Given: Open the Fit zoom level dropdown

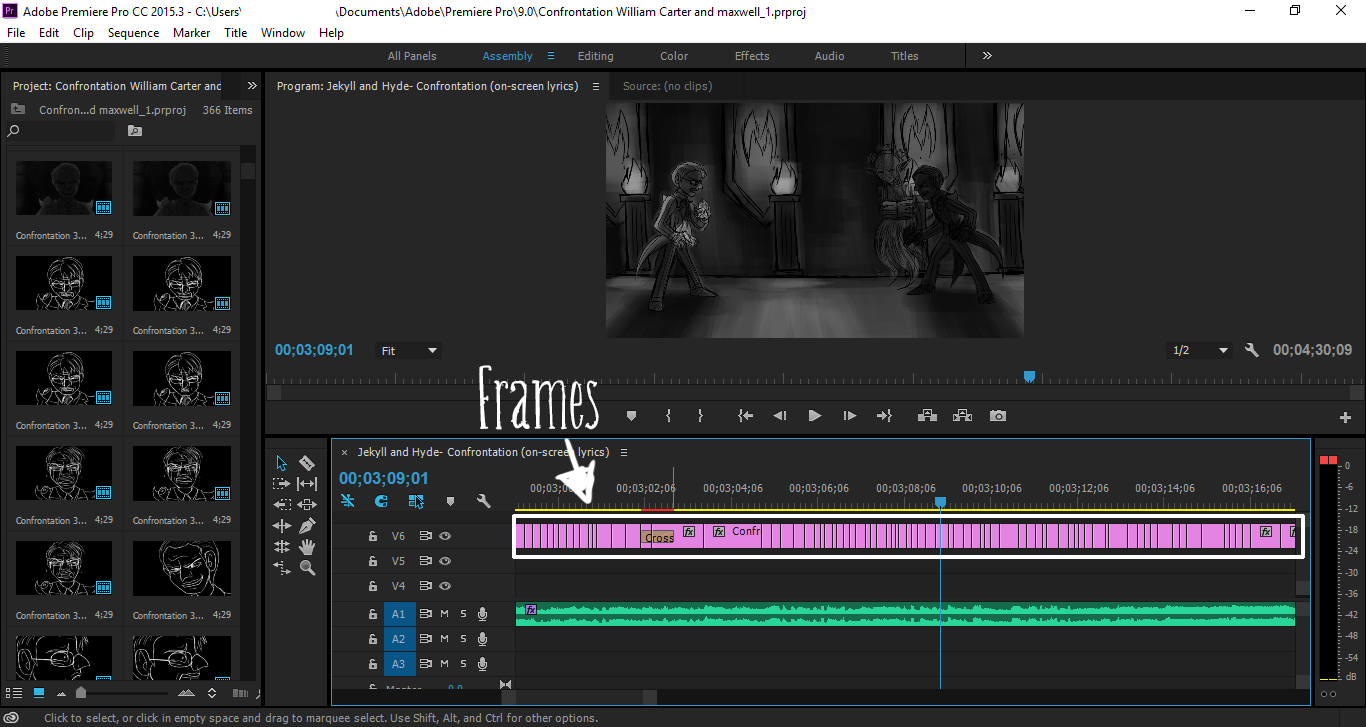Looking at the screenshot, I should click(x=409, y=351).
